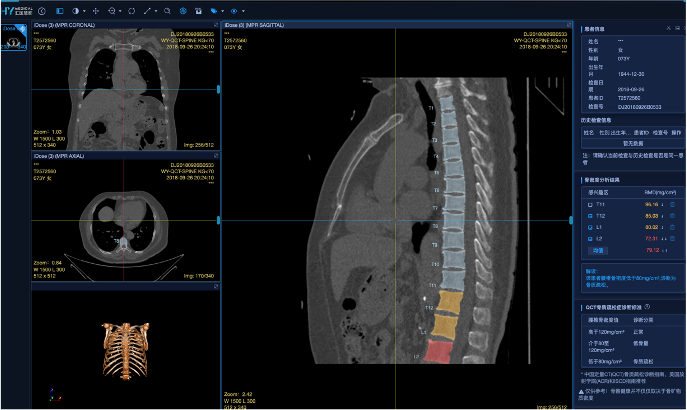Click the help icon beside QCT diagnosis standard
Screen dimensions: 687x410
(648, 307)
